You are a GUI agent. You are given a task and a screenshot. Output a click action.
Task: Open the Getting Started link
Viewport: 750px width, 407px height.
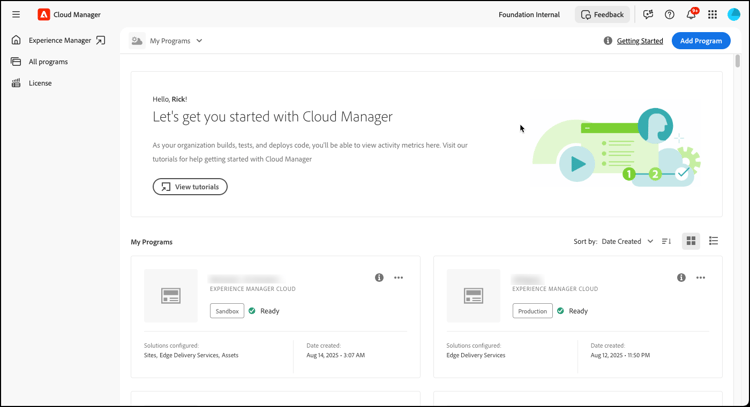[640, 41]
